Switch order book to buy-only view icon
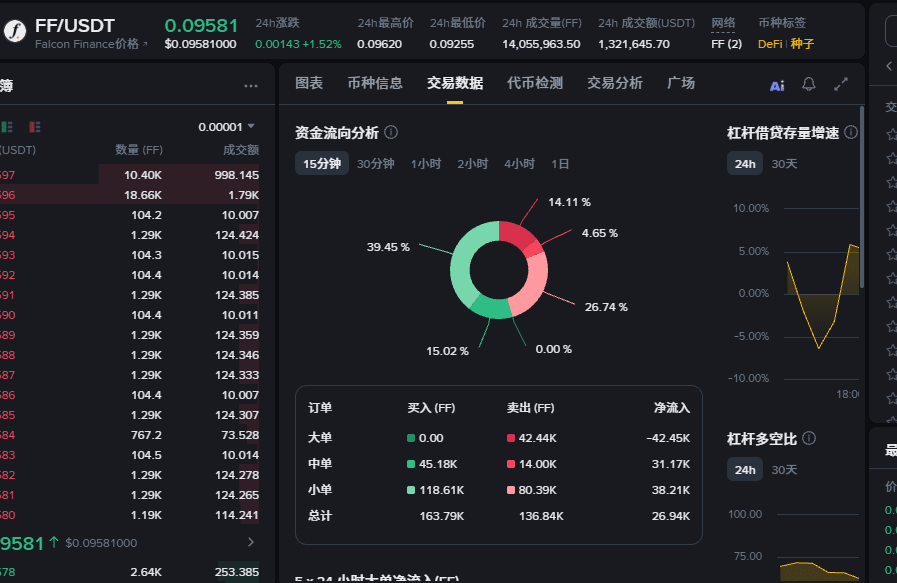Viewport: 897px width, 583px height. click(6, 127)
